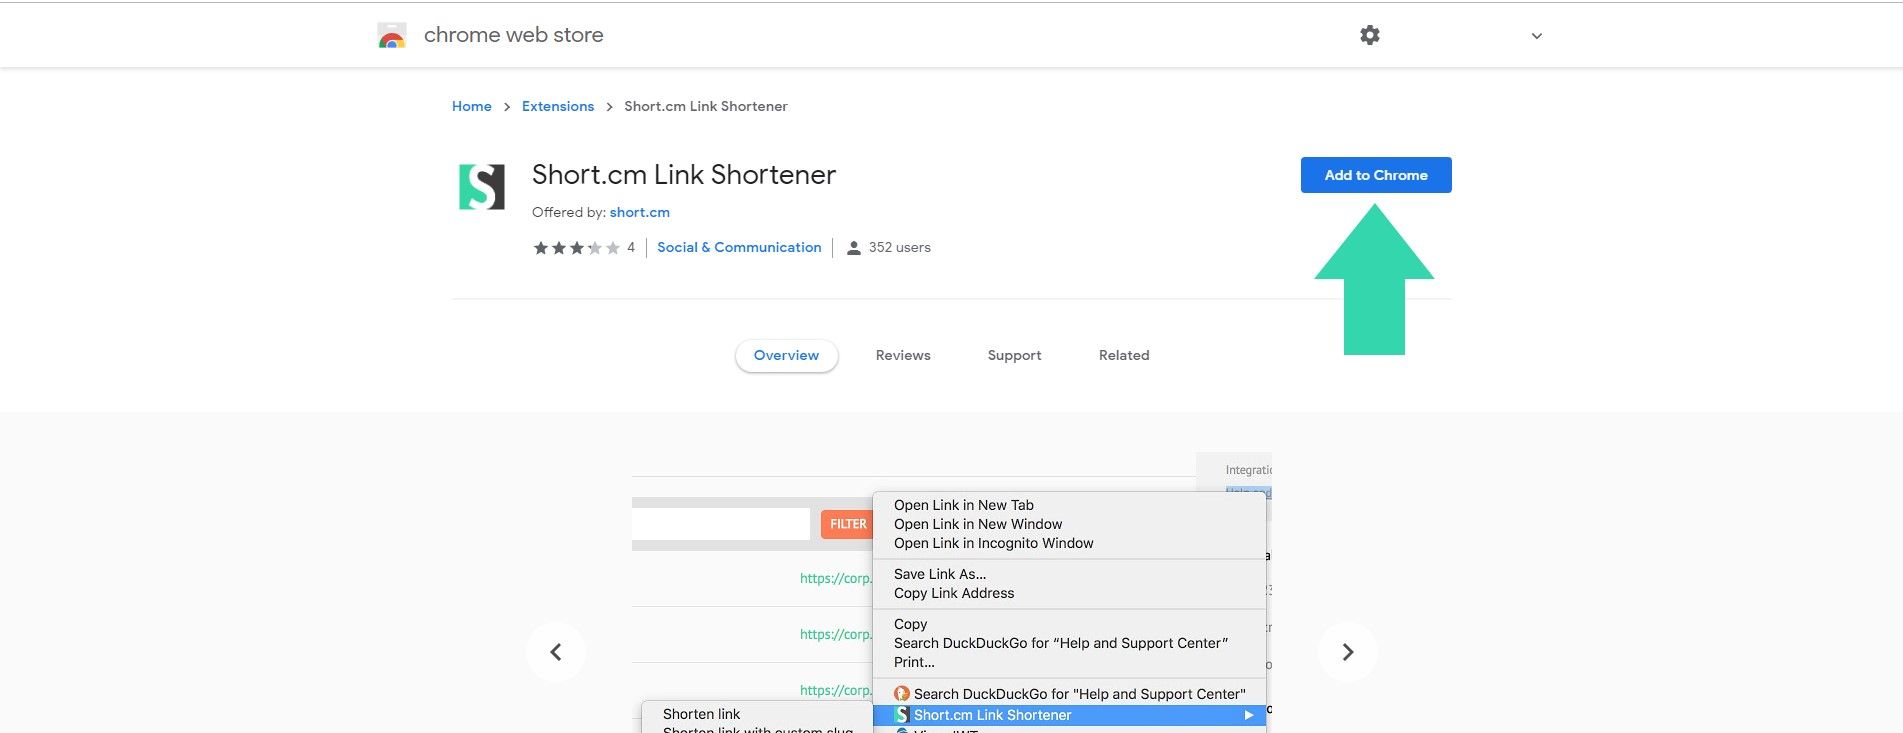
Task: Click the rating count '4'
Action: coord(631,247)
